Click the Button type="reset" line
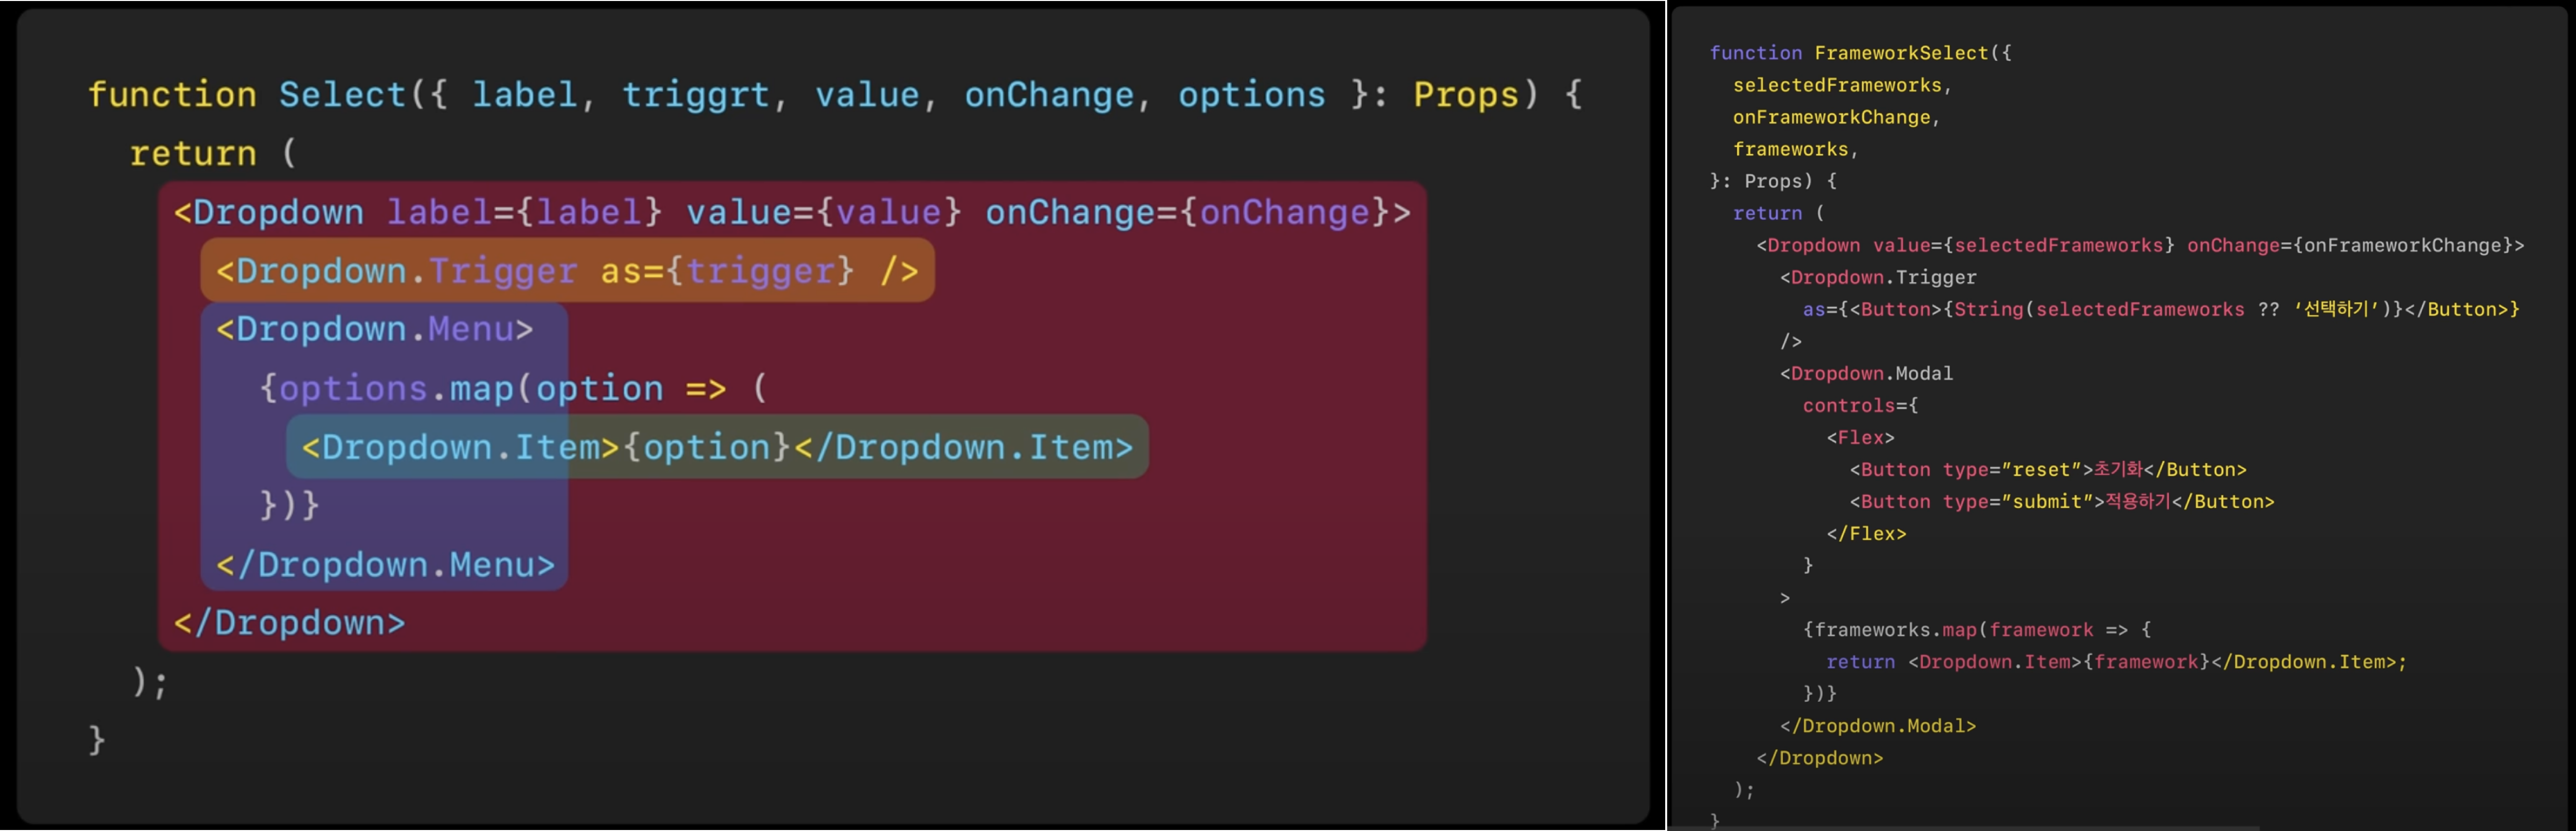The image size is (2576, 831). (x=2047, y=470)
